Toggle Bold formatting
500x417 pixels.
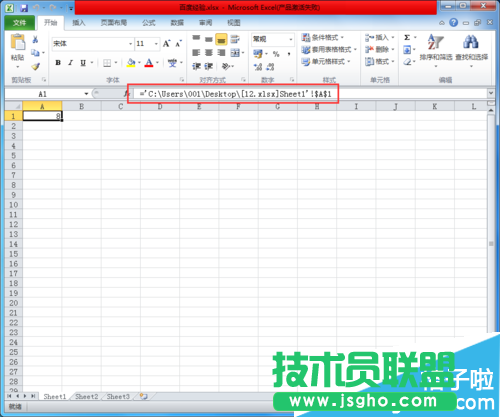(x=58, y=63)
